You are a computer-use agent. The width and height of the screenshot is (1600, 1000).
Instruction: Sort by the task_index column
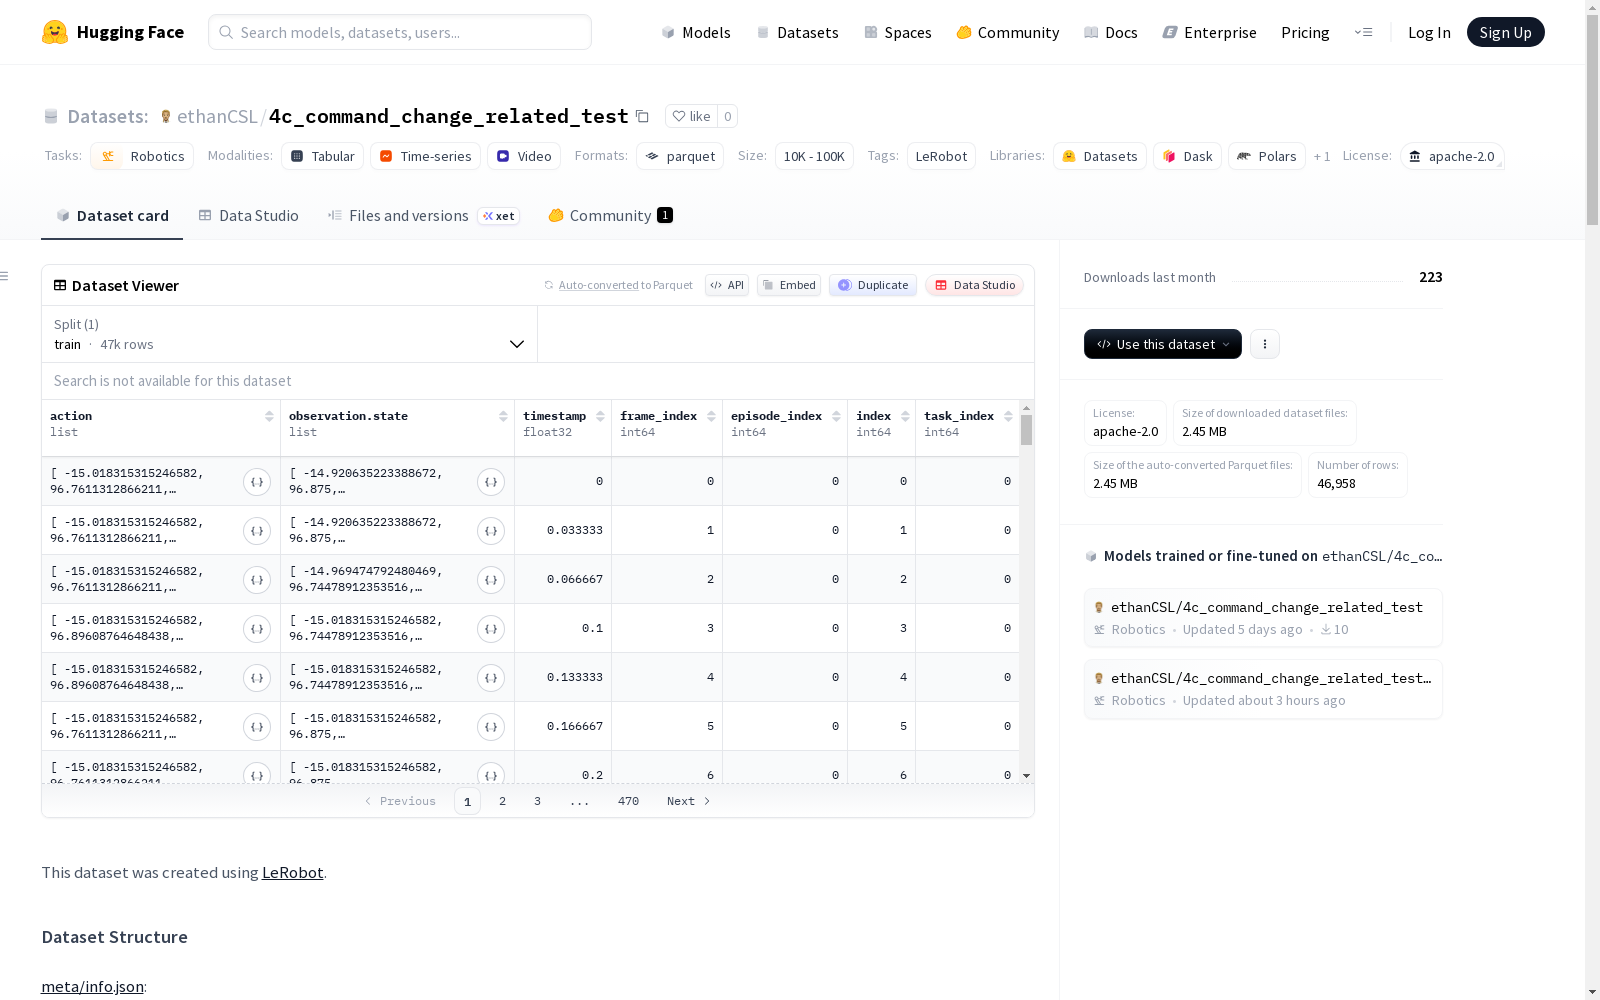[1008, 416]
